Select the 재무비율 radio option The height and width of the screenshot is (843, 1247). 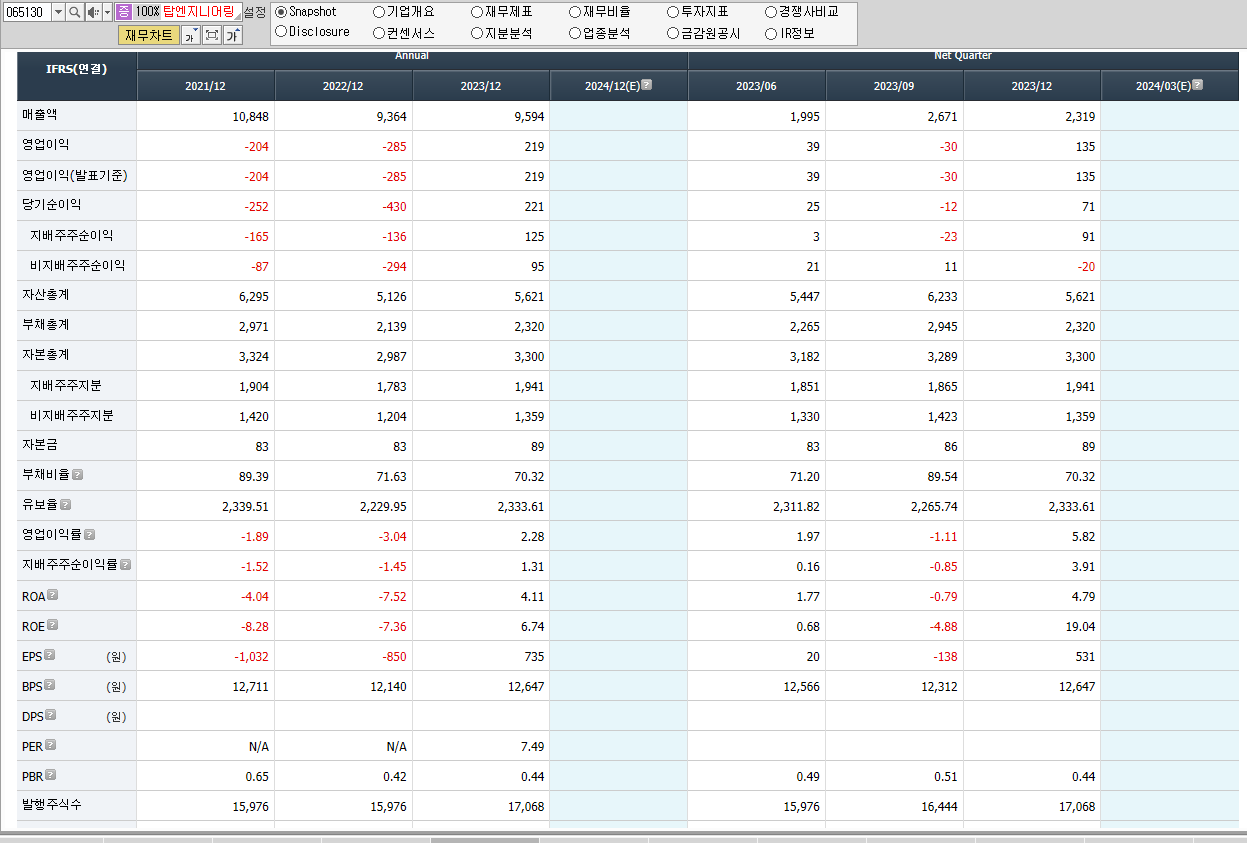575,12
